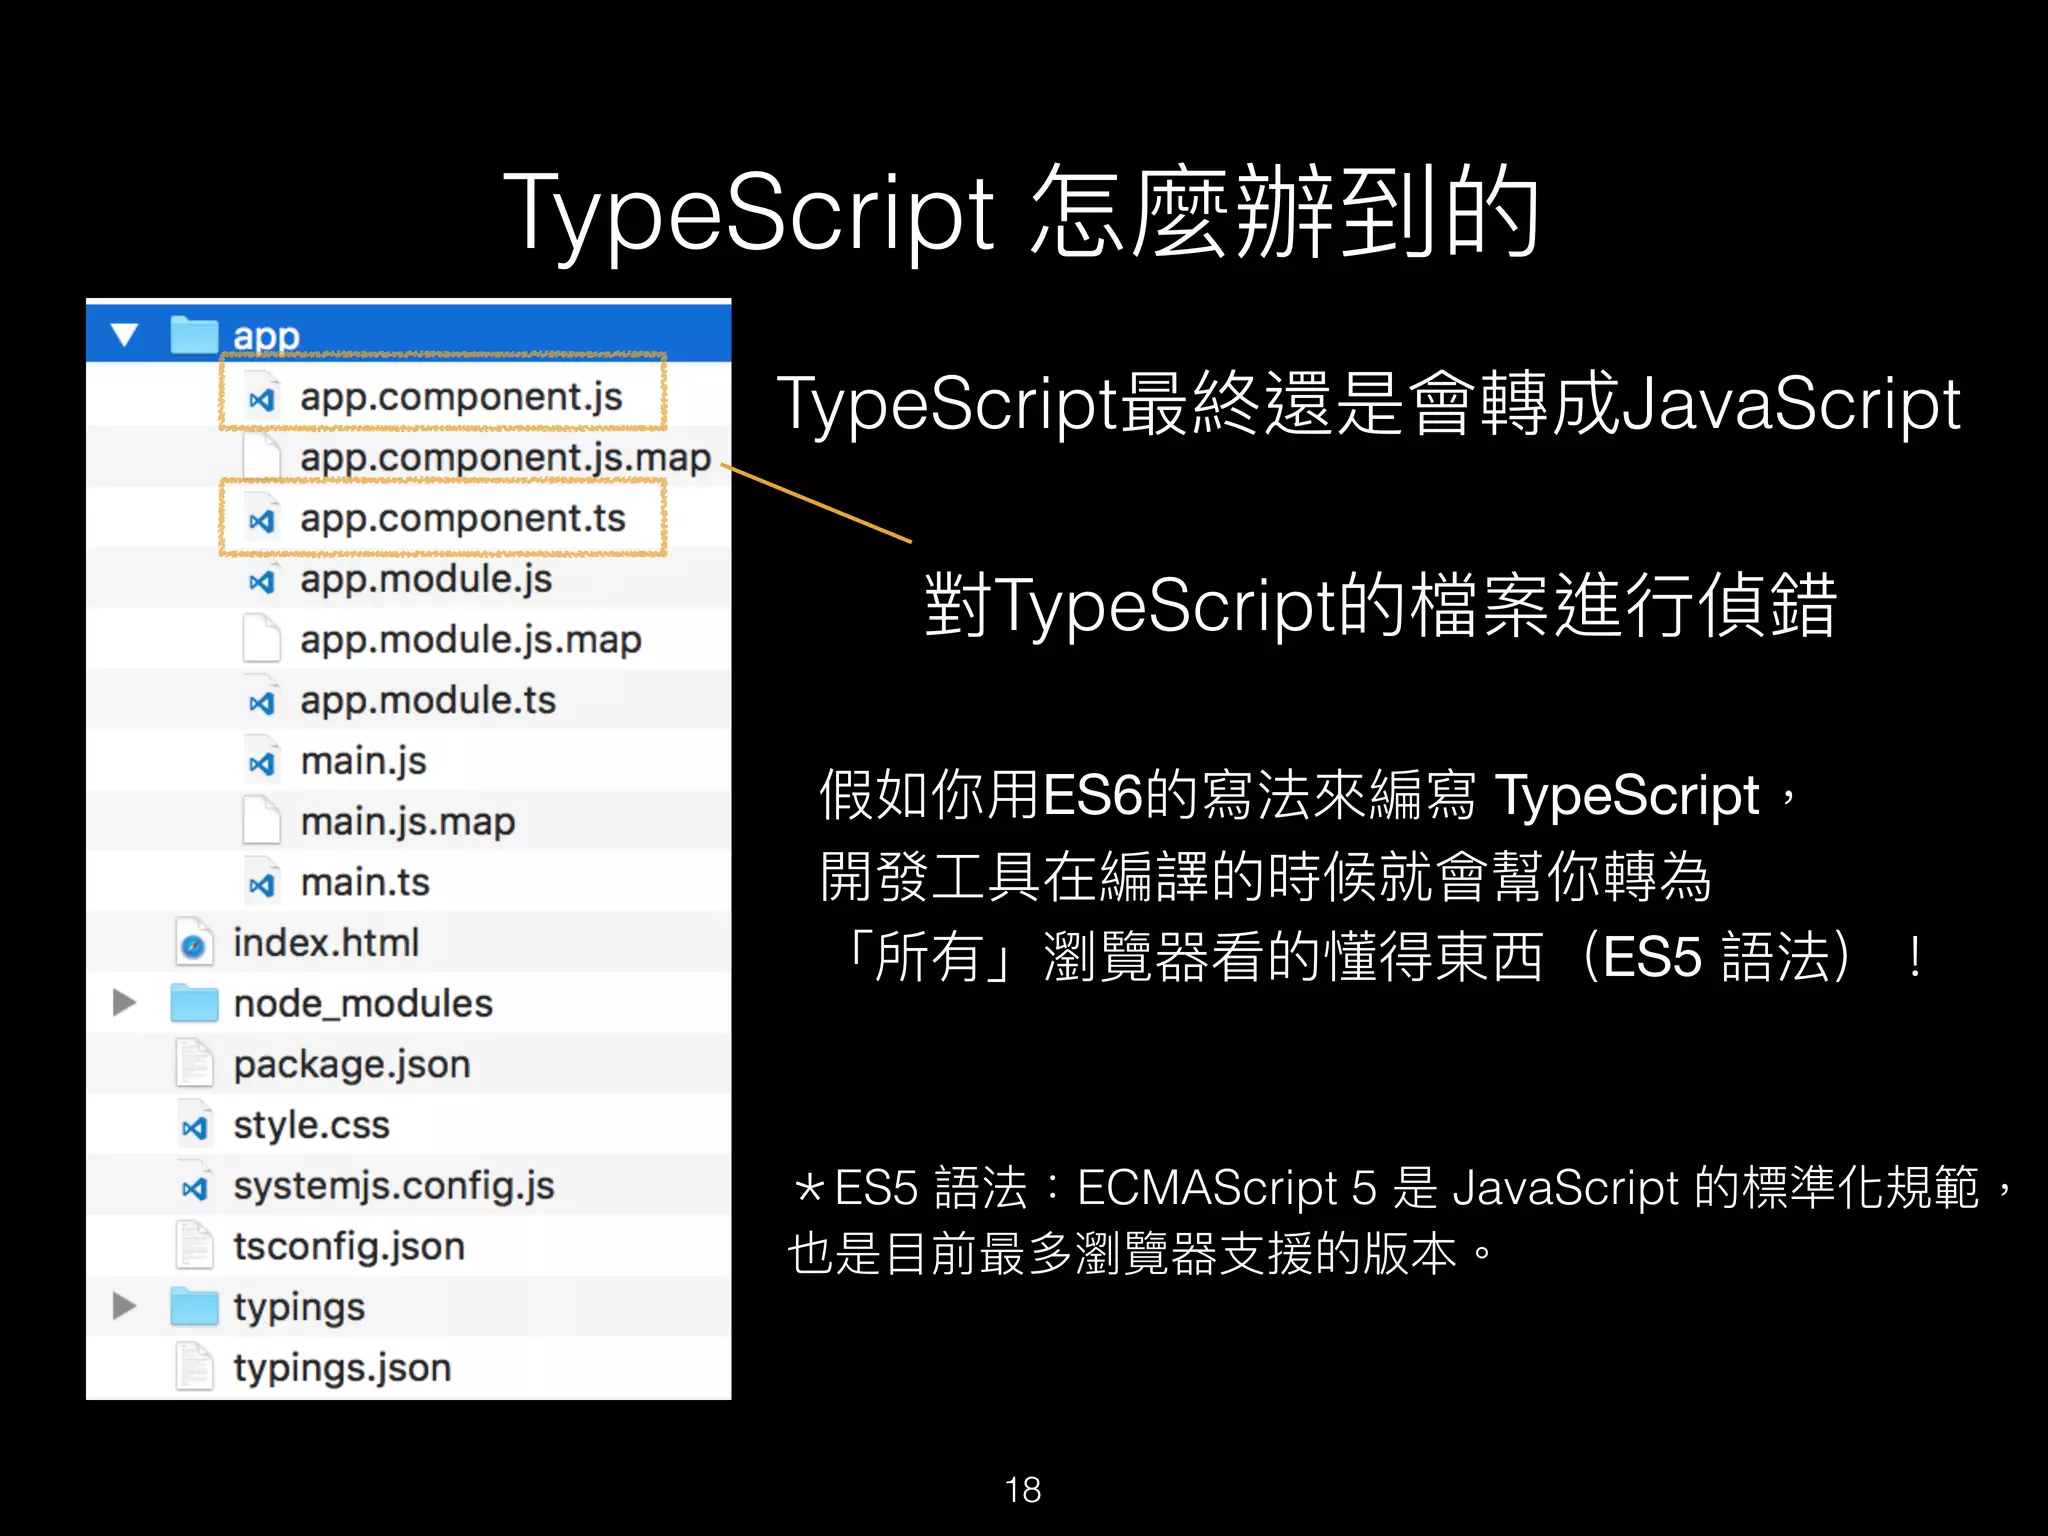The image size is (2048, 1536).
Task: Select the typings.json file name
Action: point(342,1369)
